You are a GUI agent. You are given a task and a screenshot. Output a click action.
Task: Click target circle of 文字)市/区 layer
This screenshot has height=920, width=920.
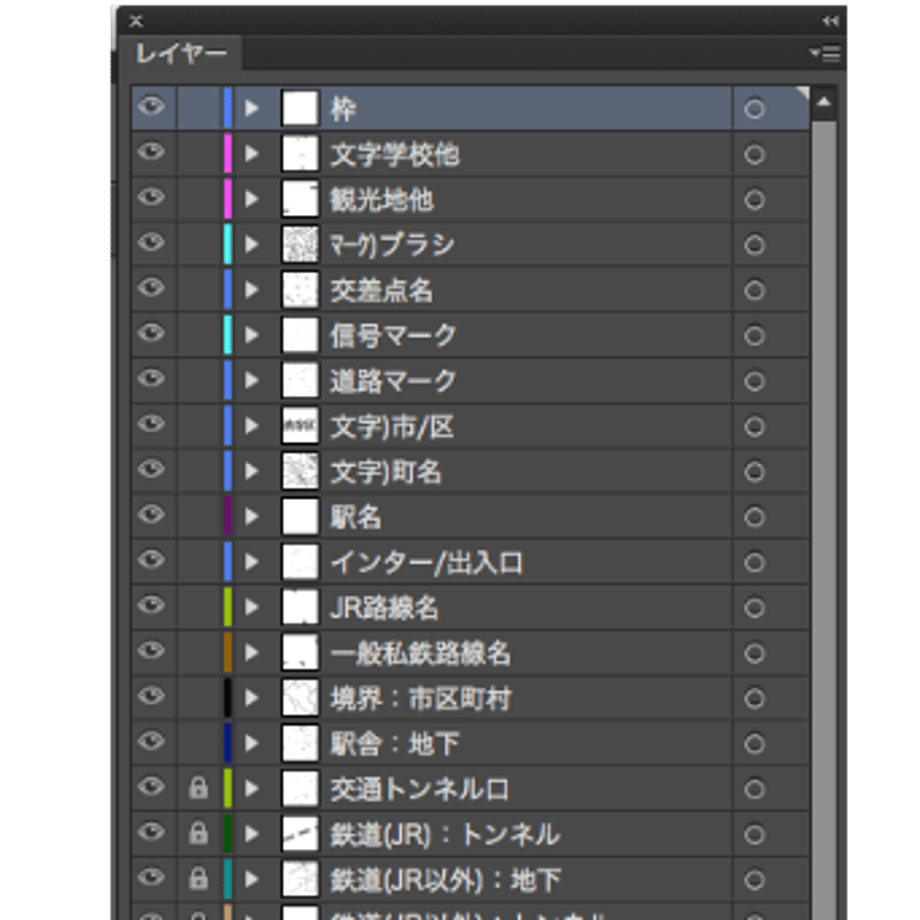[x=755, y=427]
